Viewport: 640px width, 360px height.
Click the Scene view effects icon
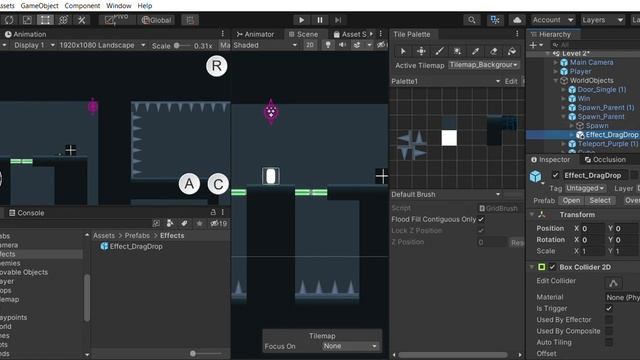(x=357, y=45)
